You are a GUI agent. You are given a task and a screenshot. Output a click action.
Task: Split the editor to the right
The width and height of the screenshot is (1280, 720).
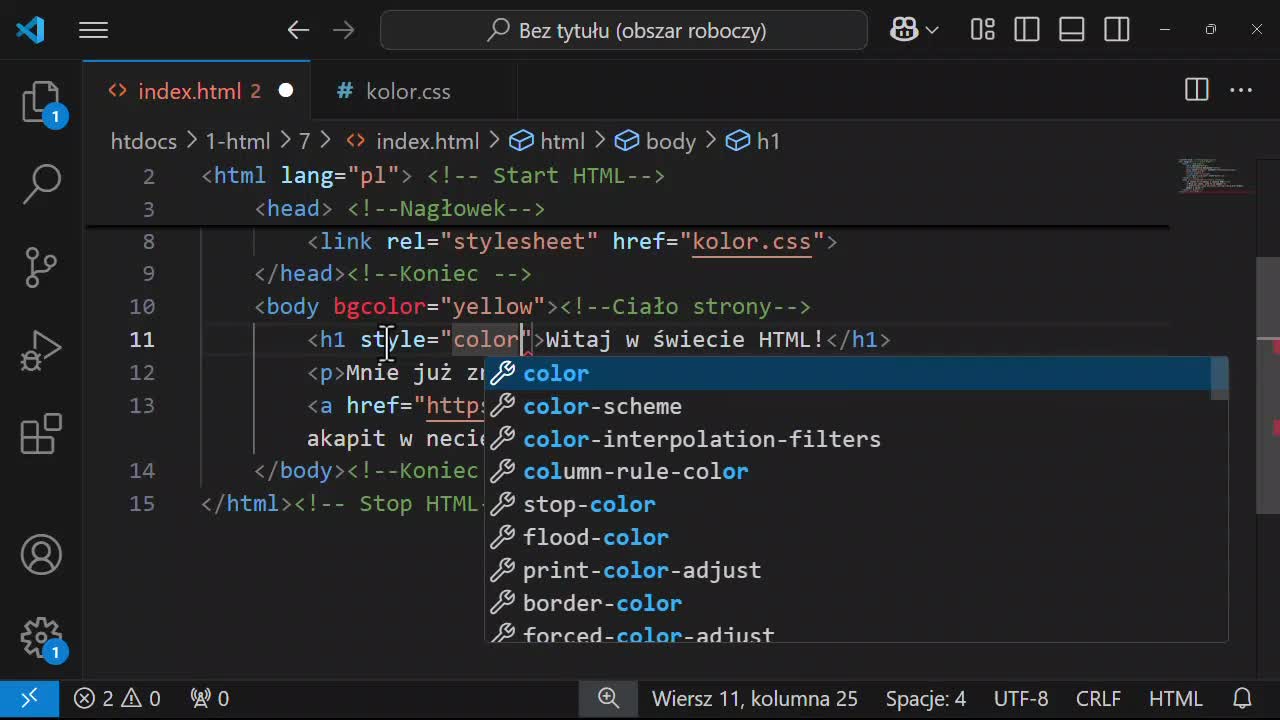1196,90
